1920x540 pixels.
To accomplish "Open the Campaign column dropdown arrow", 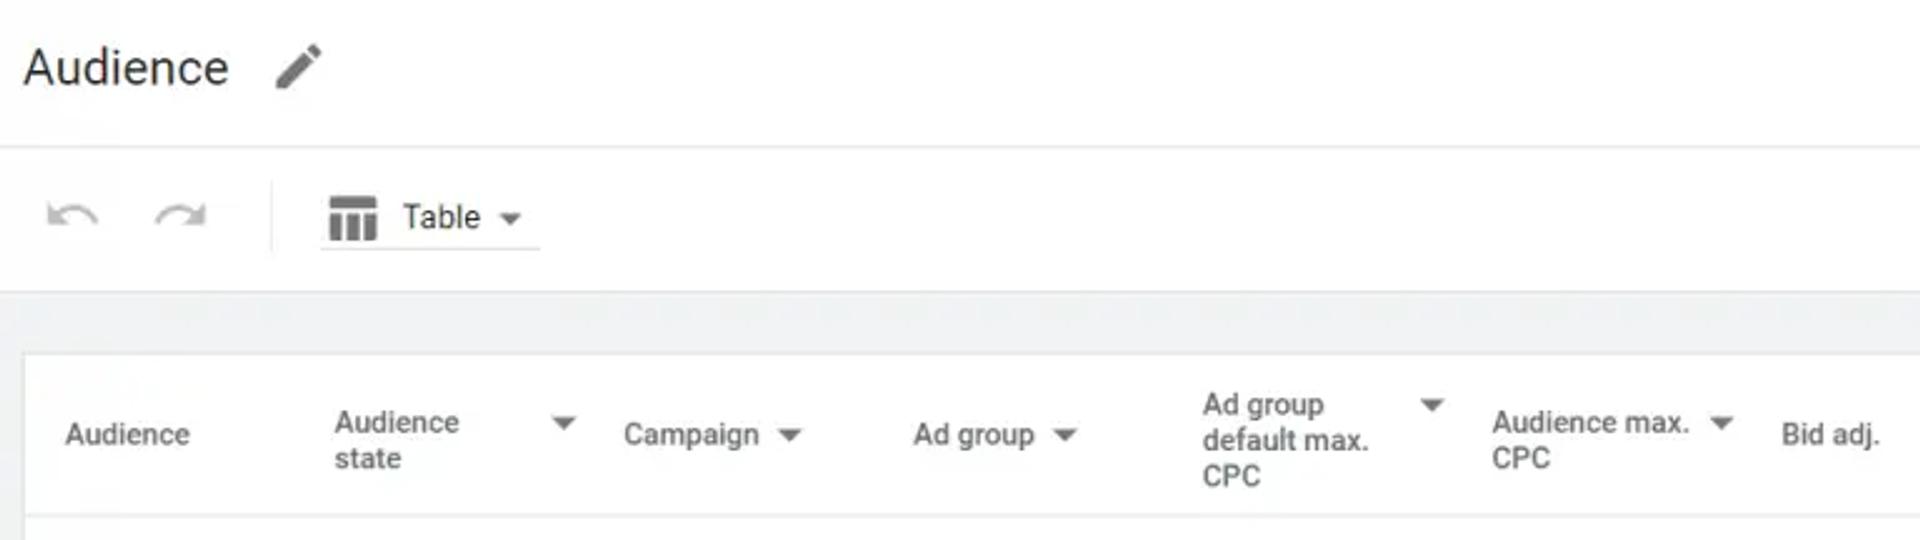I will [x=790, y=435].
